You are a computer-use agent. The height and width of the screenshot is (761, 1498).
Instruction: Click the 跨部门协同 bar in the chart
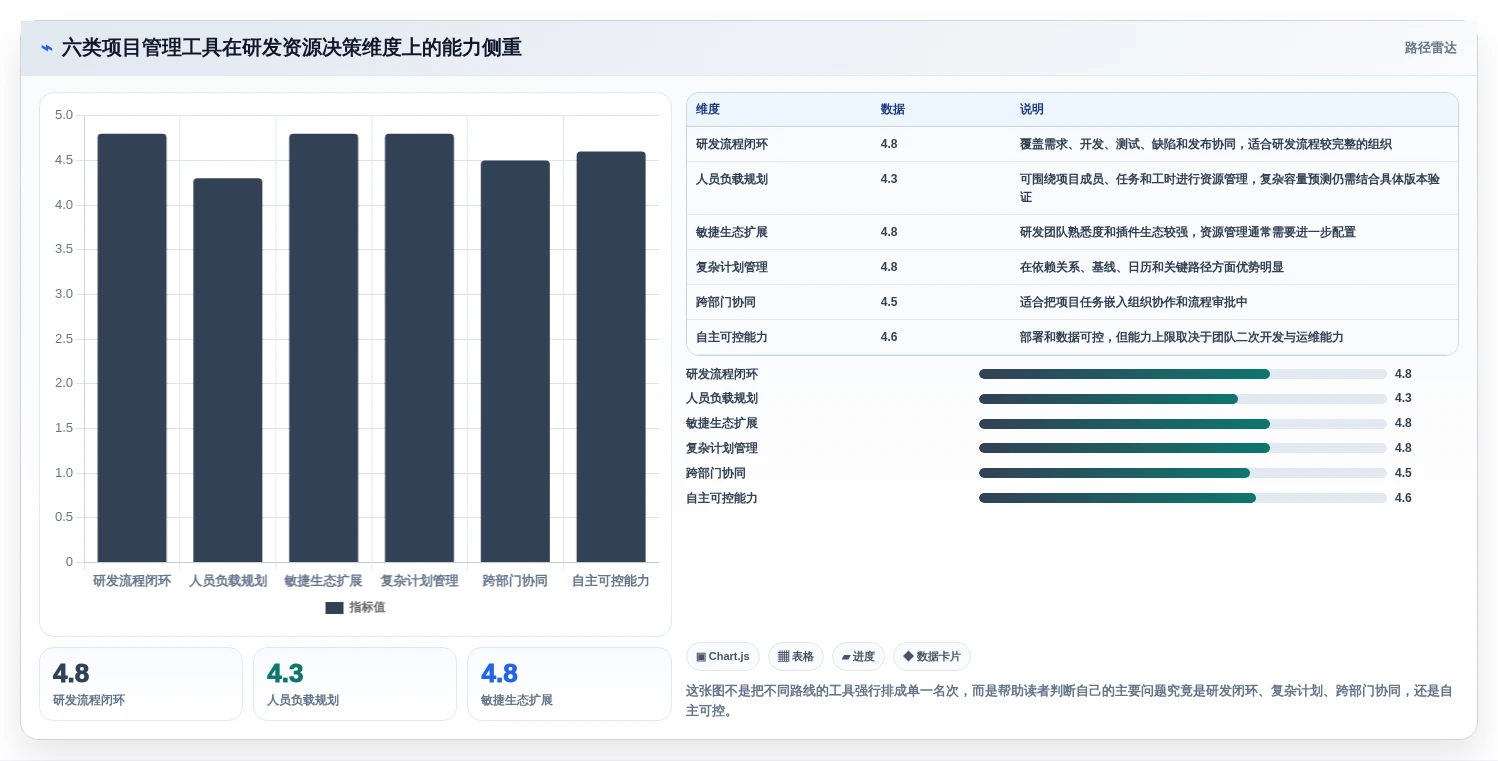click(515, 361)
